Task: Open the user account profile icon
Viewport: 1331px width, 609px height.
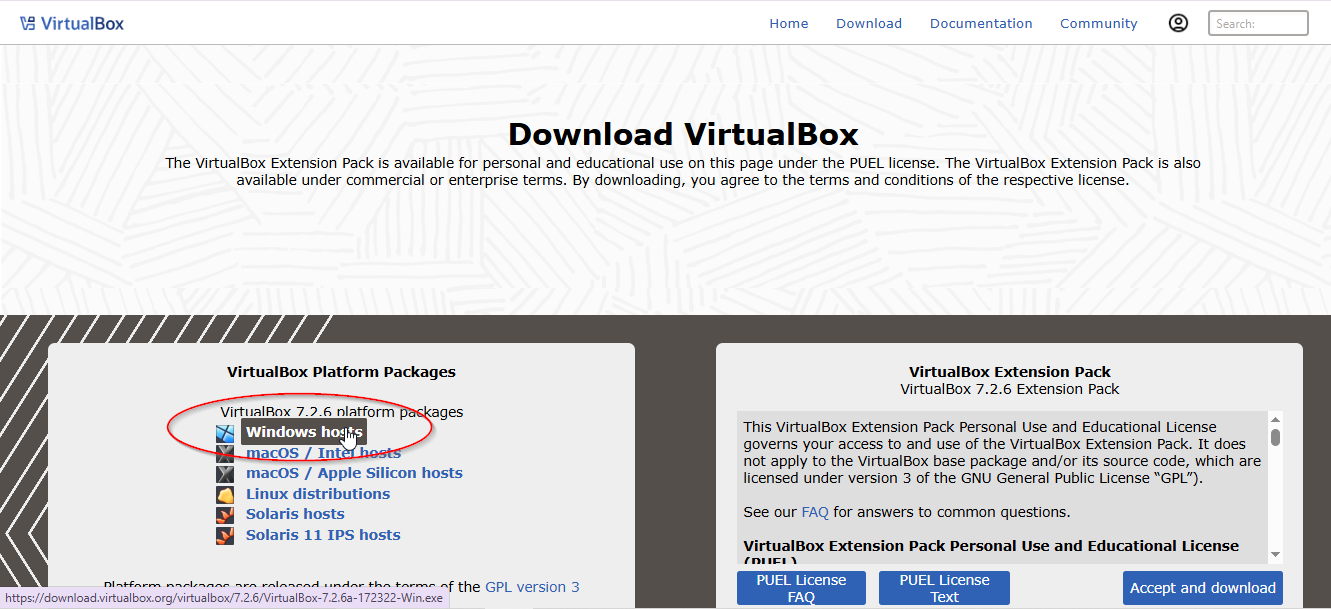Action: (1178, 23)
